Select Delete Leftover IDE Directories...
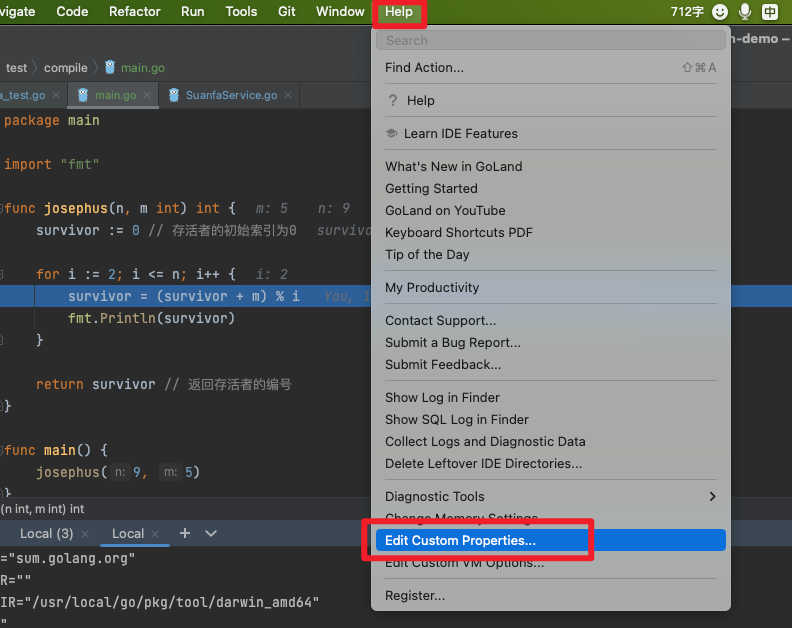 pos(551,464)
